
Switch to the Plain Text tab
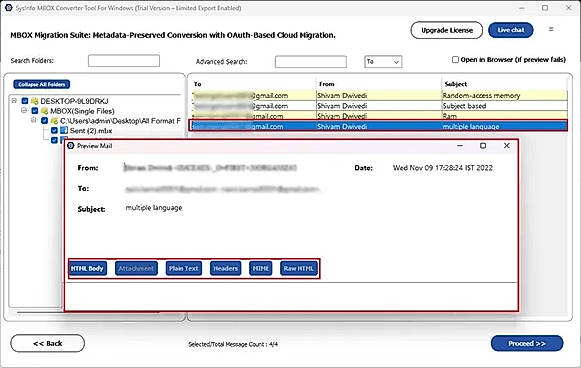pyautogui.click(x=184, y=268)
